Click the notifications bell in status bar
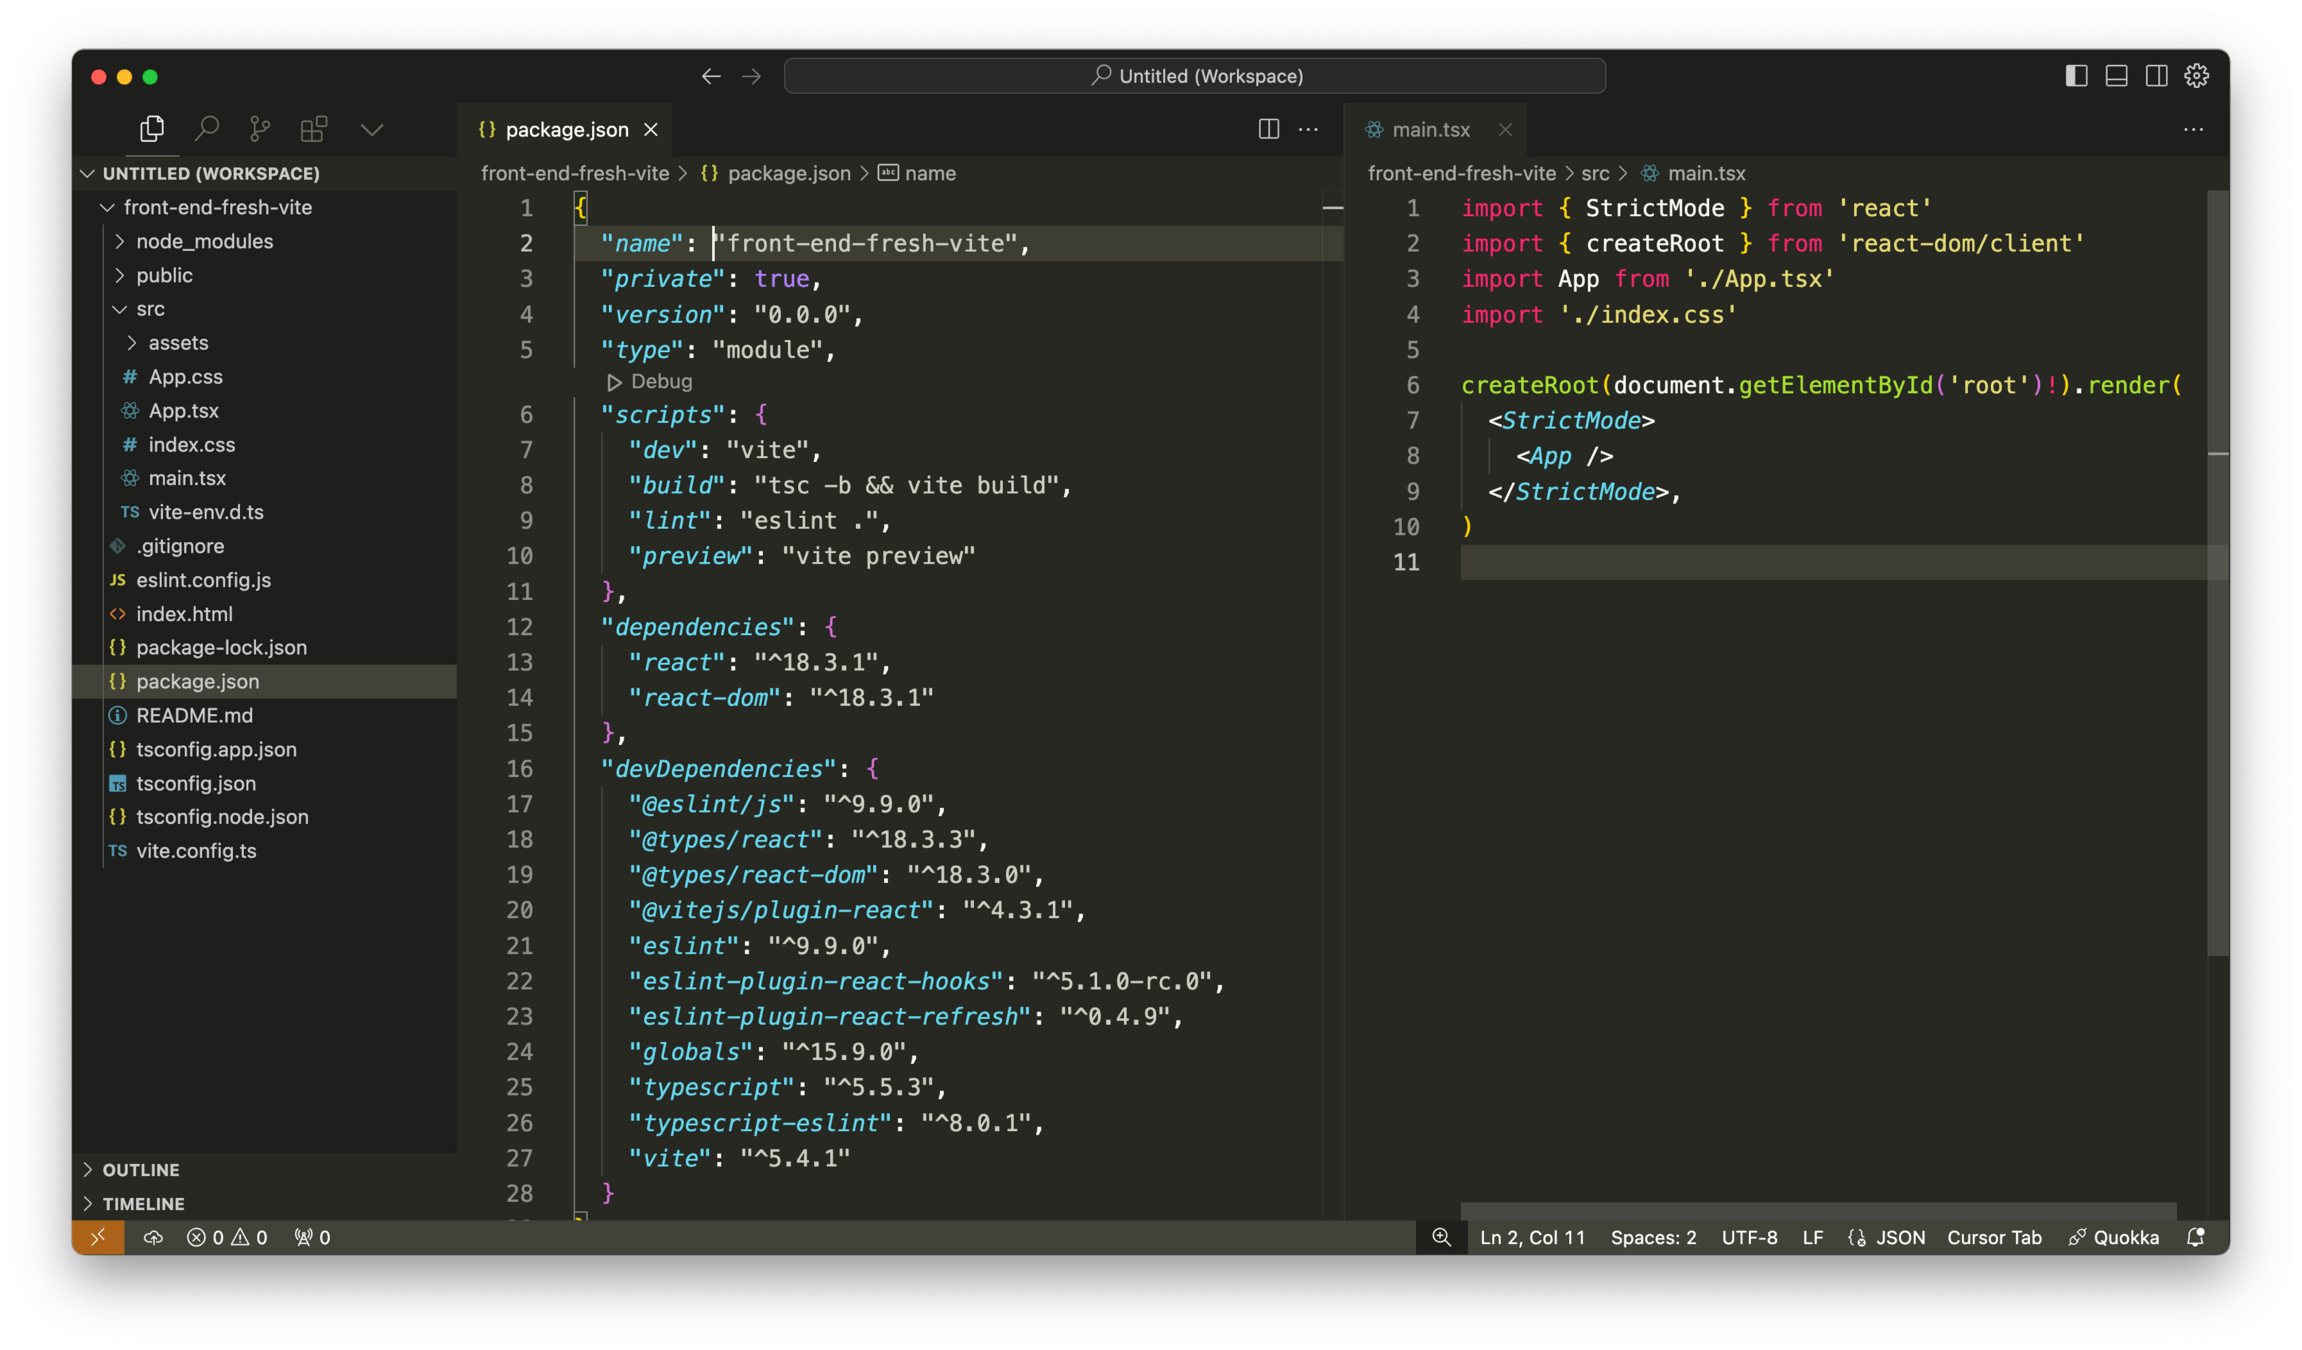 pyautogui.click(x=2196, y=1237)
